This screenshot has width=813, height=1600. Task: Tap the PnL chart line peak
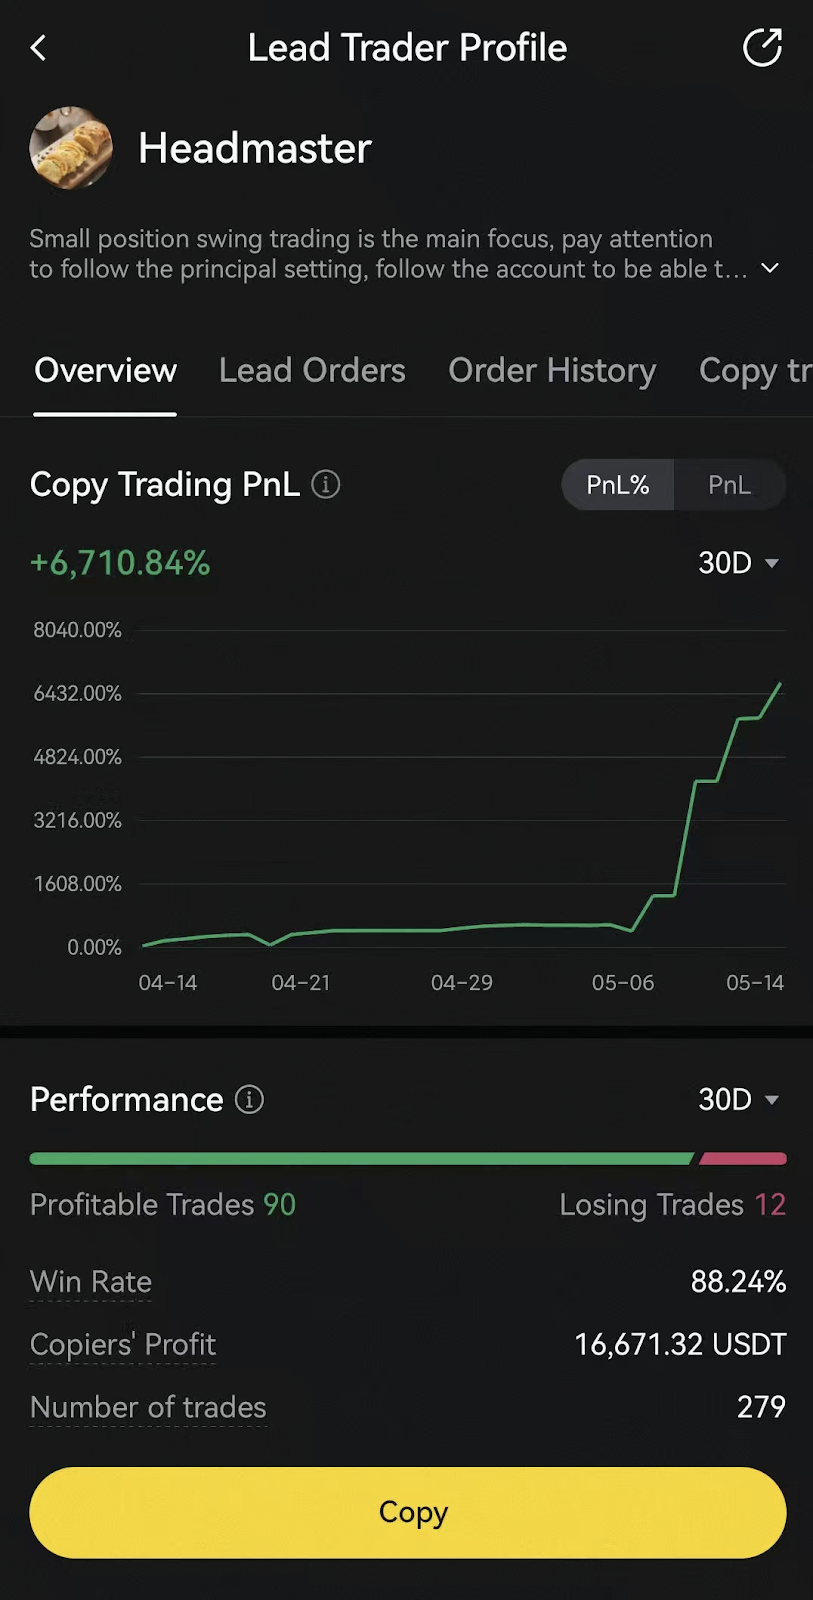779,685
